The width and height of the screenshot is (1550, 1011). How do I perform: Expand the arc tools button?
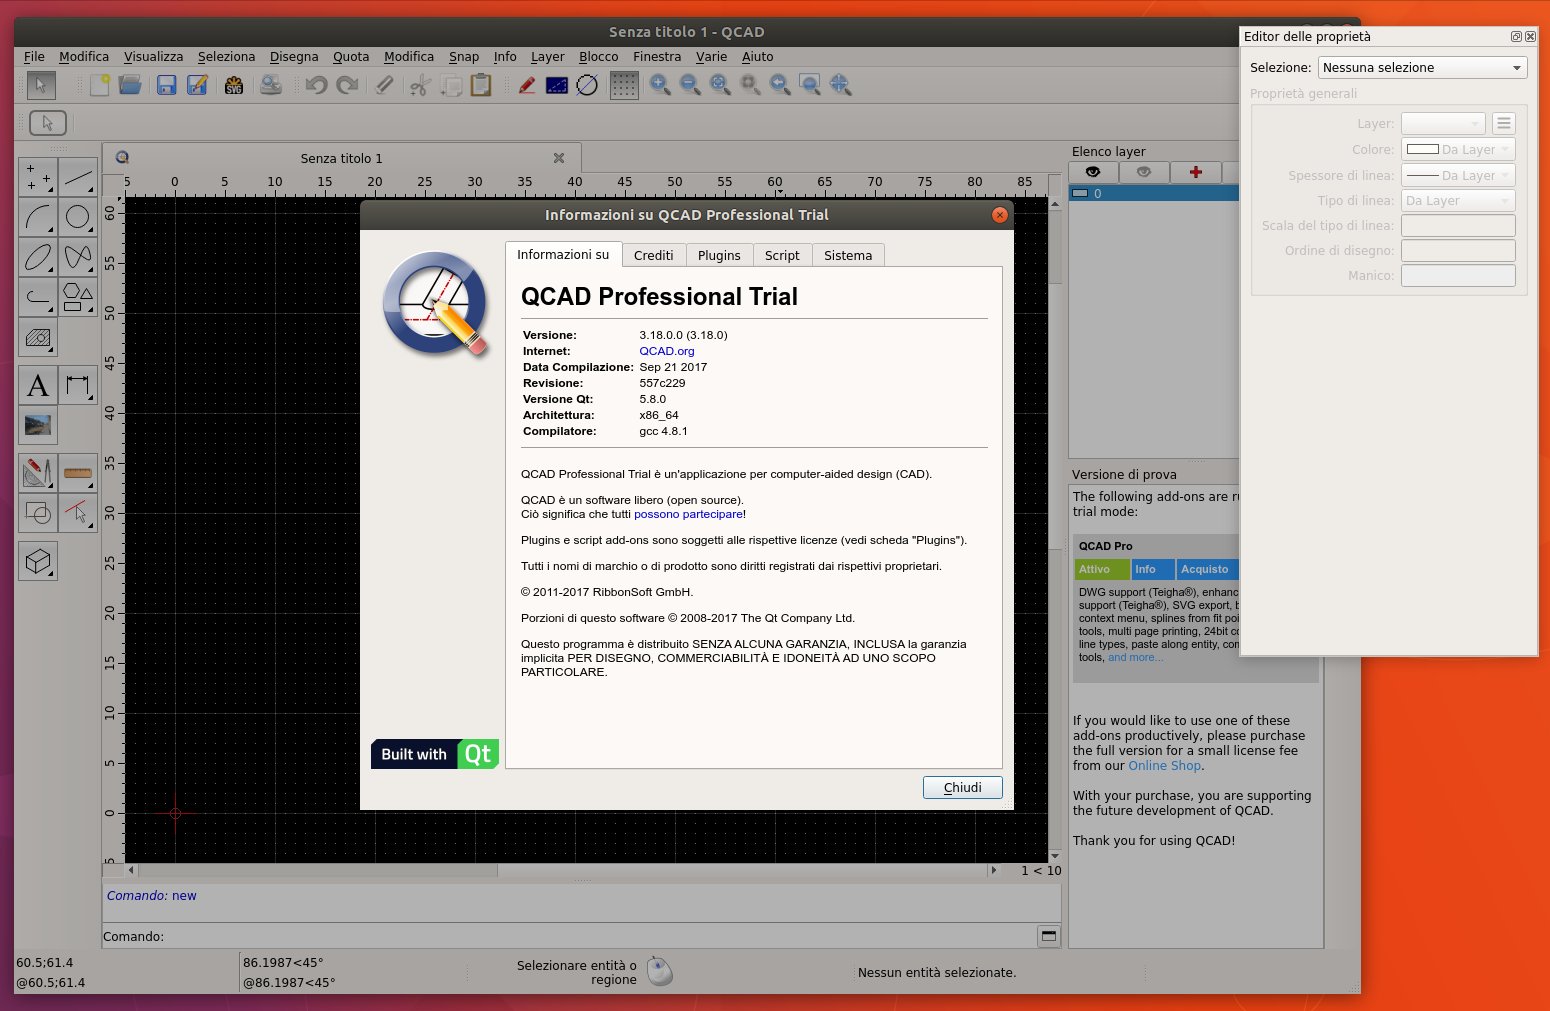[x=38, y=217]
